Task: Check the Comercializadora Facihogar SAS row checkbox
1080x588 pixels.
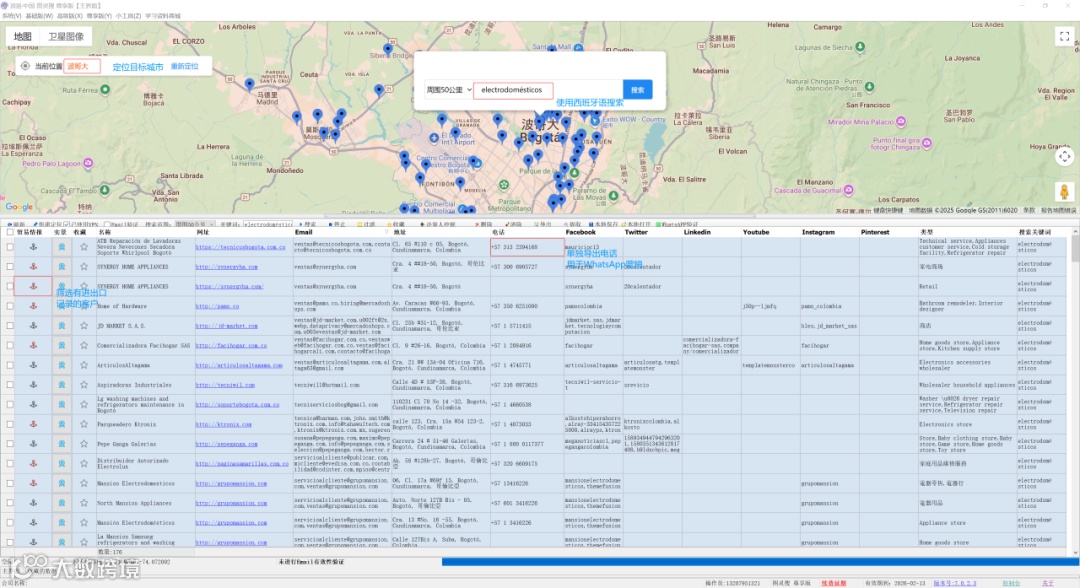Action: click(10, 345)
